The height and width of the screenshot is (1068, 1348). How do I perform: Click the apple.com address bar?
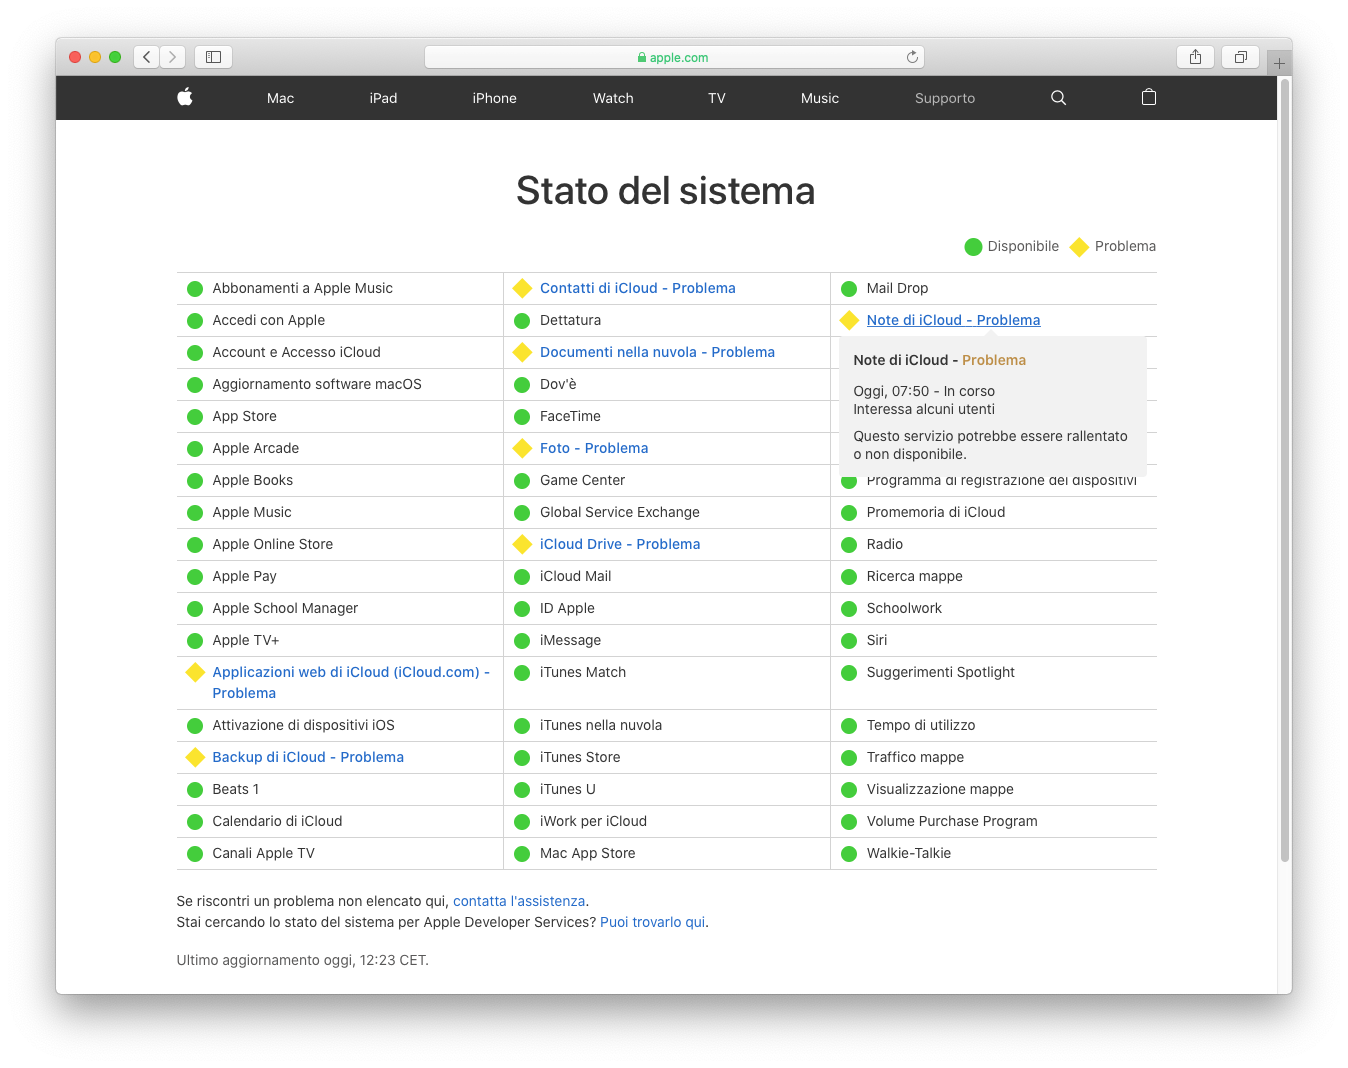(x=674, y=57)
